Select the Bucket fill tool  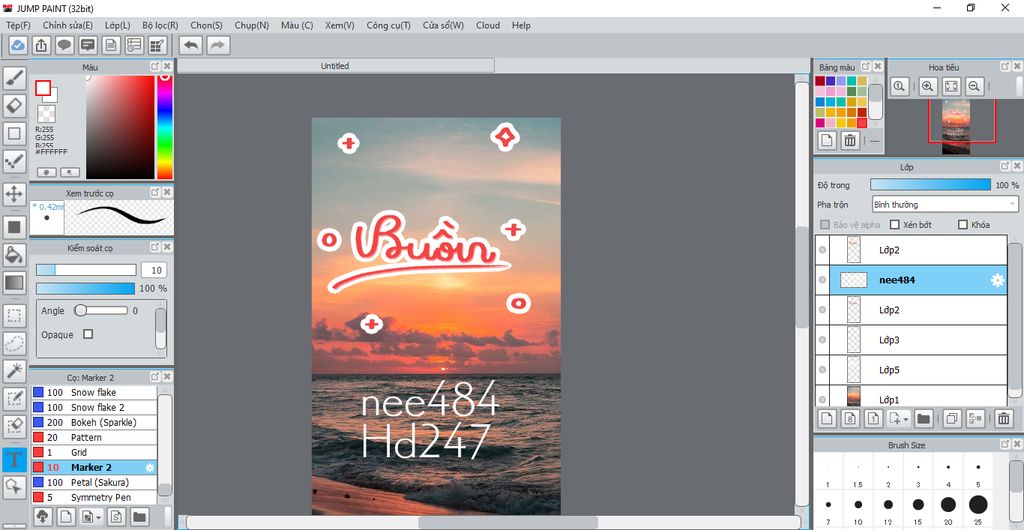[14, 255]
